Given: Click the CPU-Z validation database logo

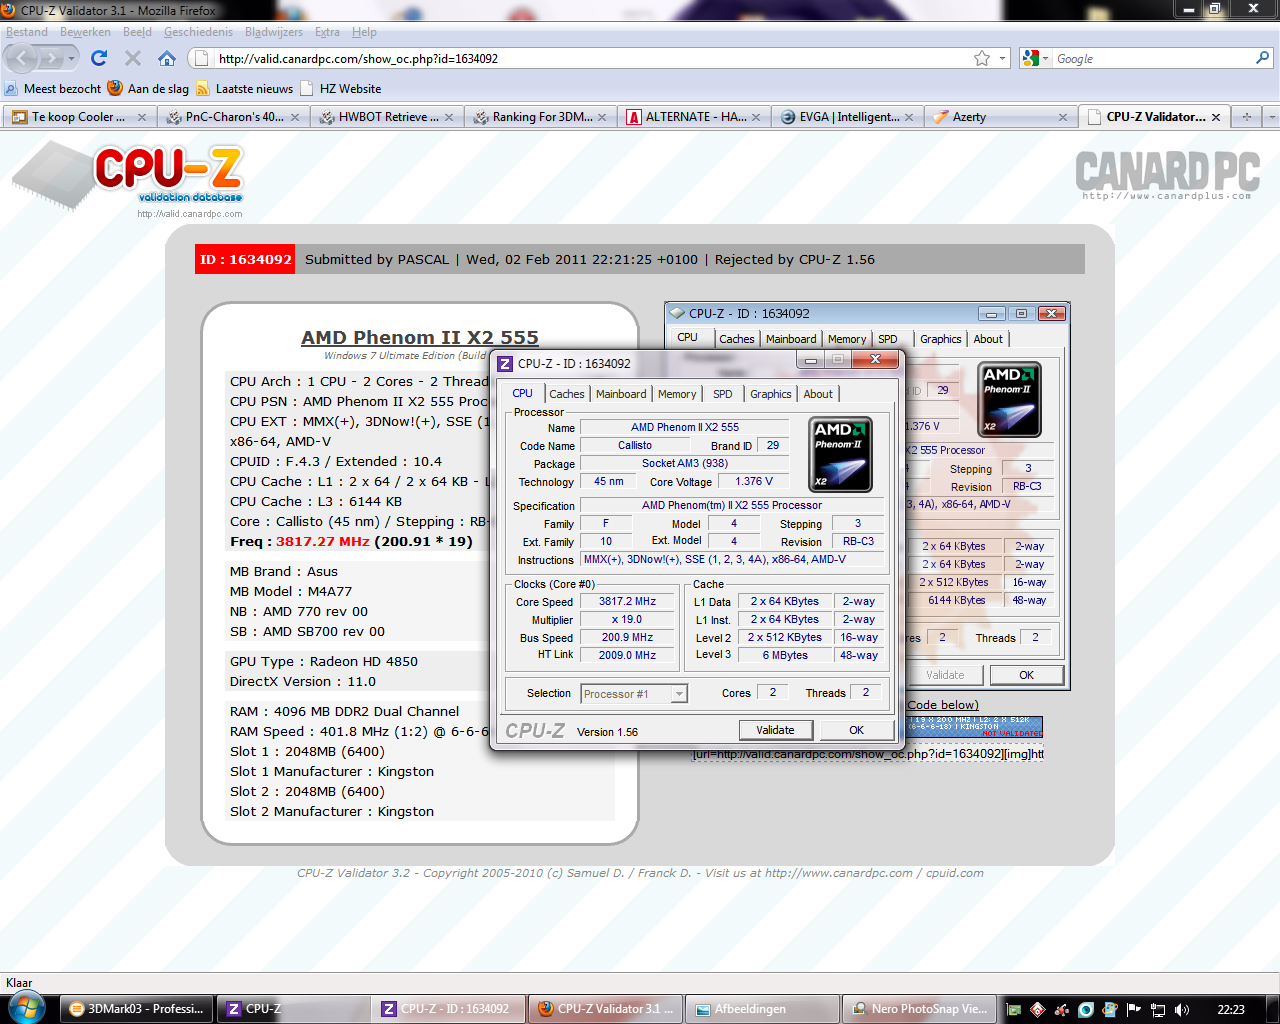Looking at the screenshot, I should click(x=128, y=178).
